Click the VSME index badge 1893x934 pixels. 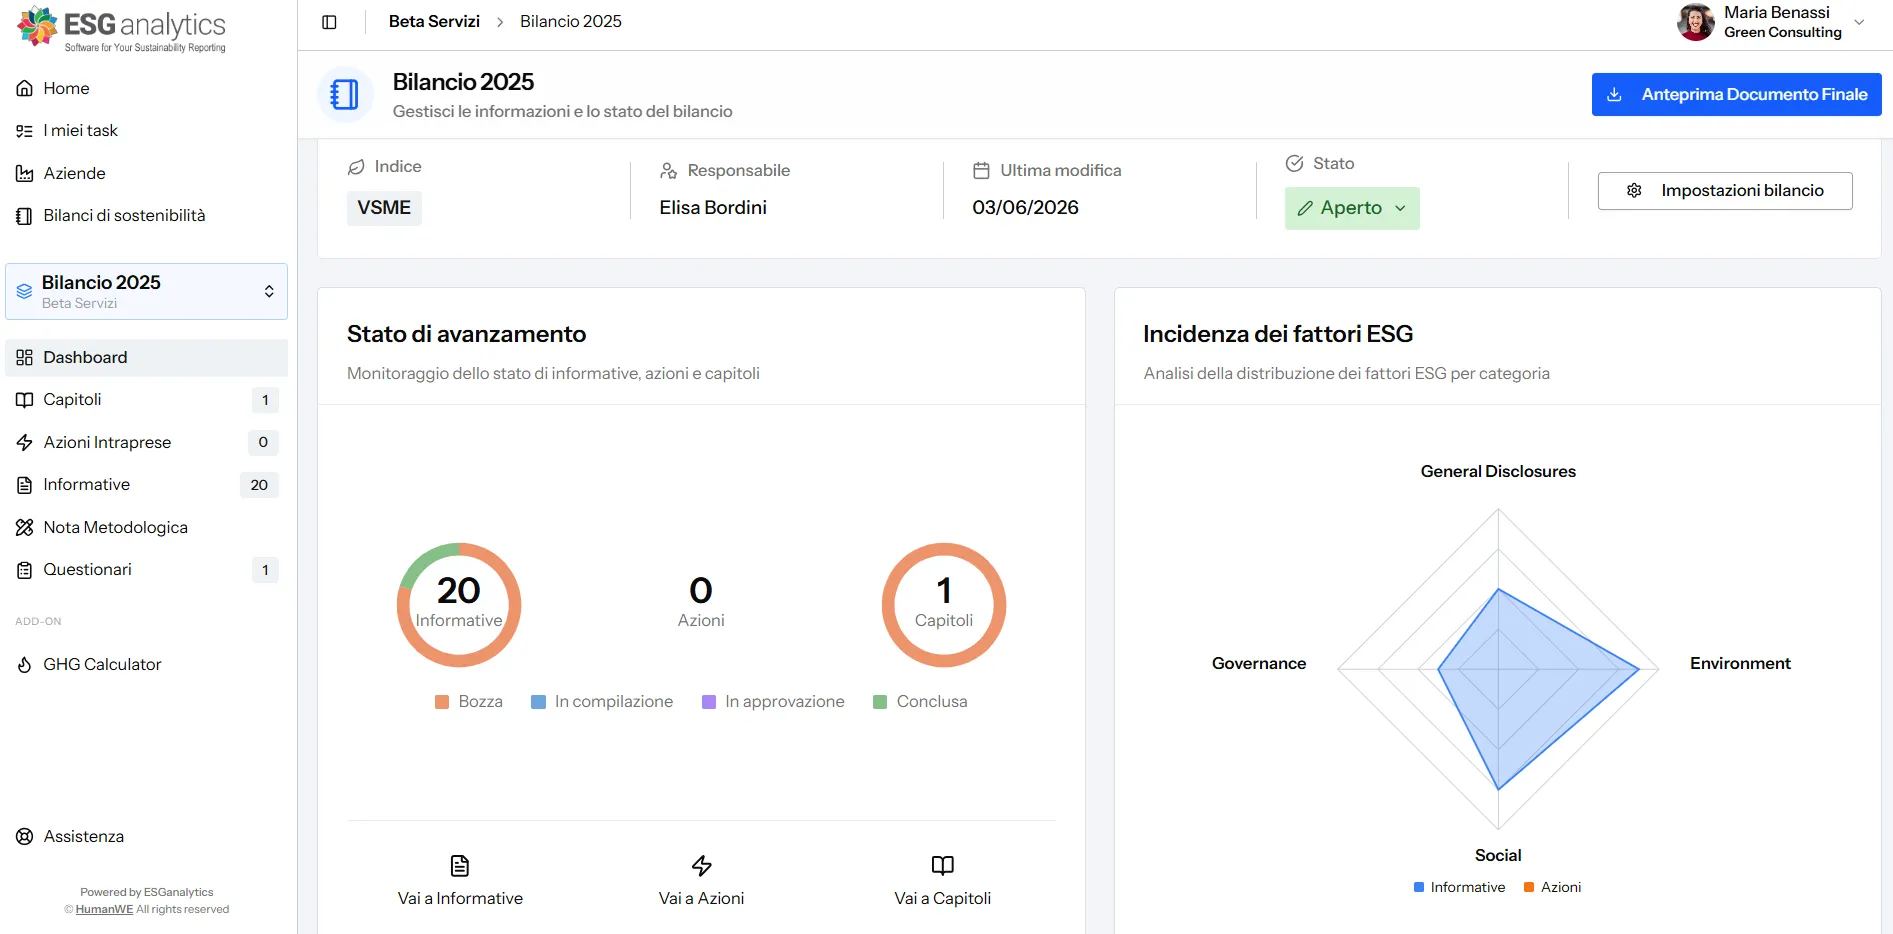[384, 208]
